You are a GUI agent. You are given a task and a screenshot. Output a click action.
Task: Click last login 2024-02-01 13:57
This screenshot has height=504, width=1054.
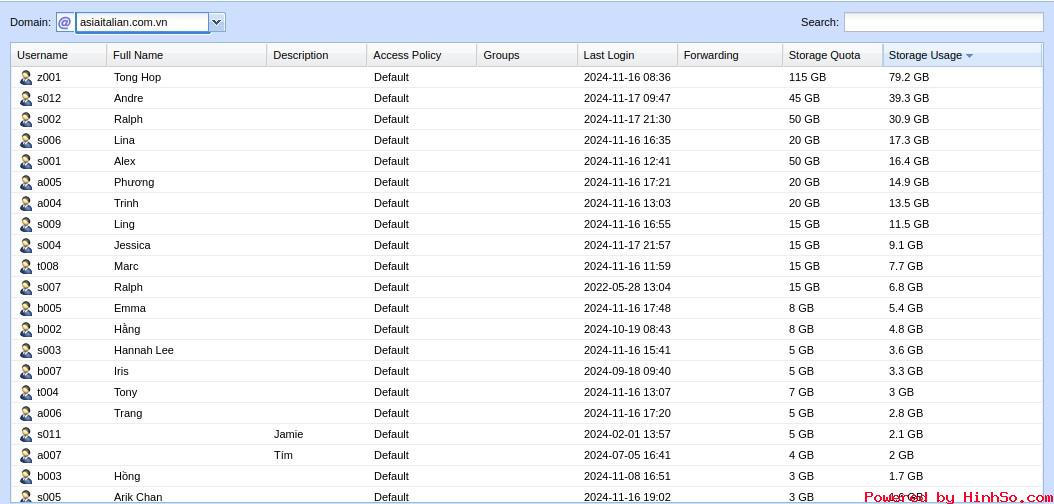[x=627, y=434]
